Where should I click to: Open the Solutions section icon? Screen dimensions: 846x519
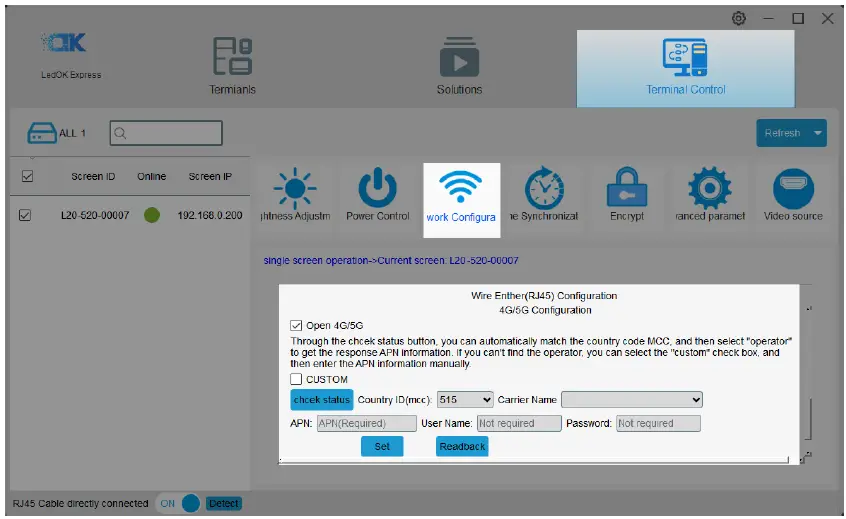[x=459, y=56]
